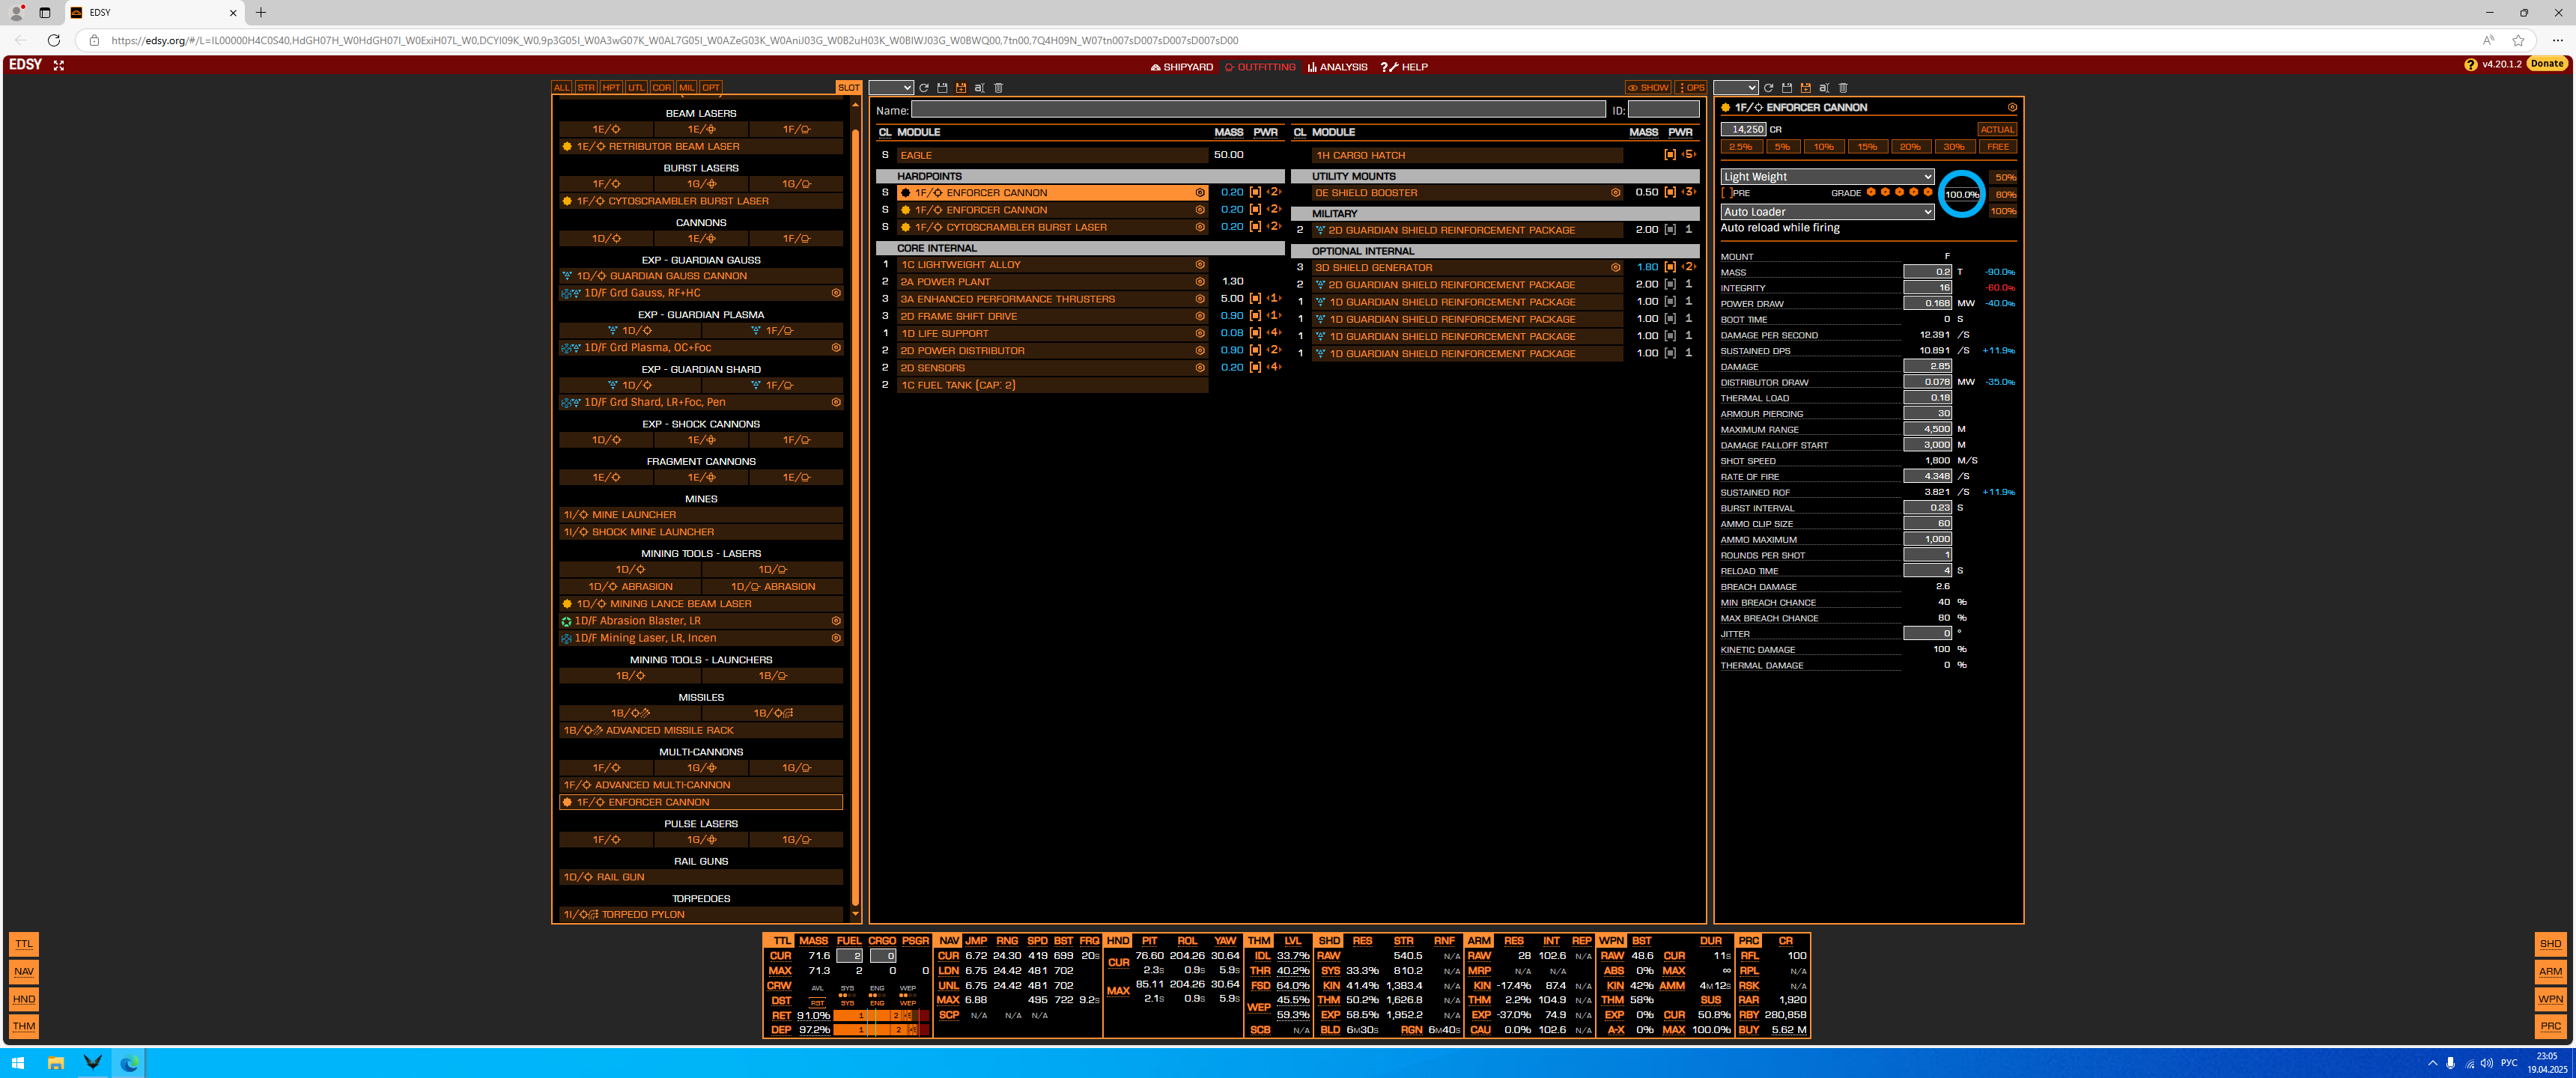Screen dimensions: 2576x1078
Task: Toggle the PRE experimental checkbox
Action: (1726, 193)
